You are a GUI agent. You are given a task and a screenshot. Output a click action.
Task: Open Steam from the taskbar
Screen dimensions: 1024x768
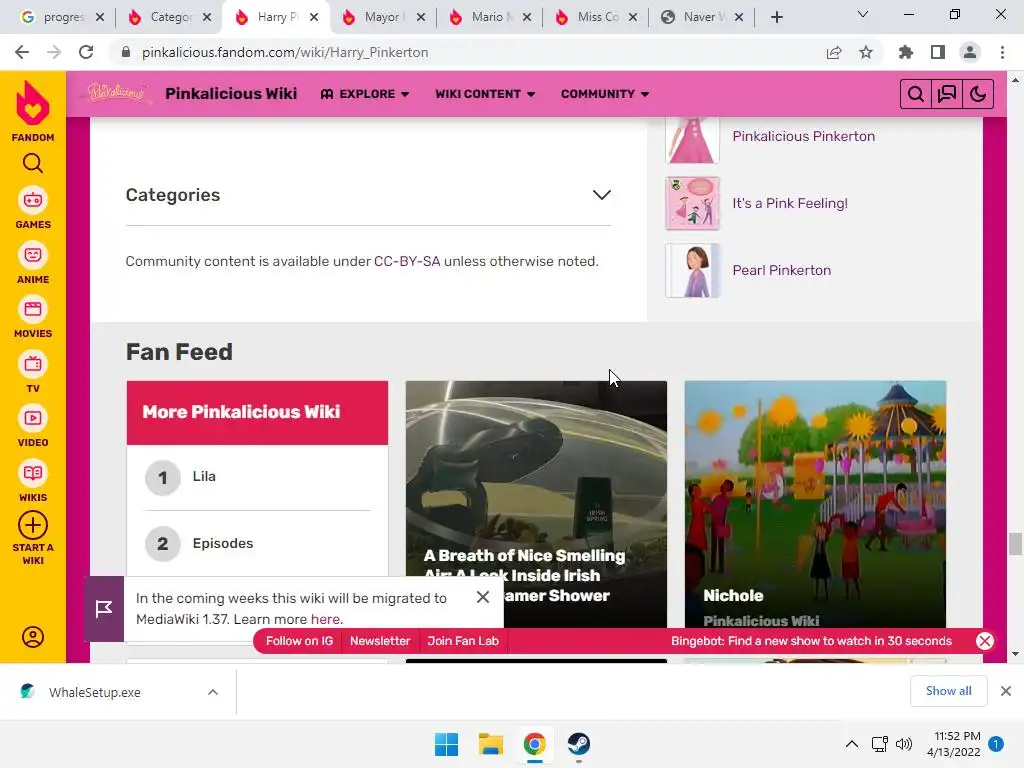[578, 744]
